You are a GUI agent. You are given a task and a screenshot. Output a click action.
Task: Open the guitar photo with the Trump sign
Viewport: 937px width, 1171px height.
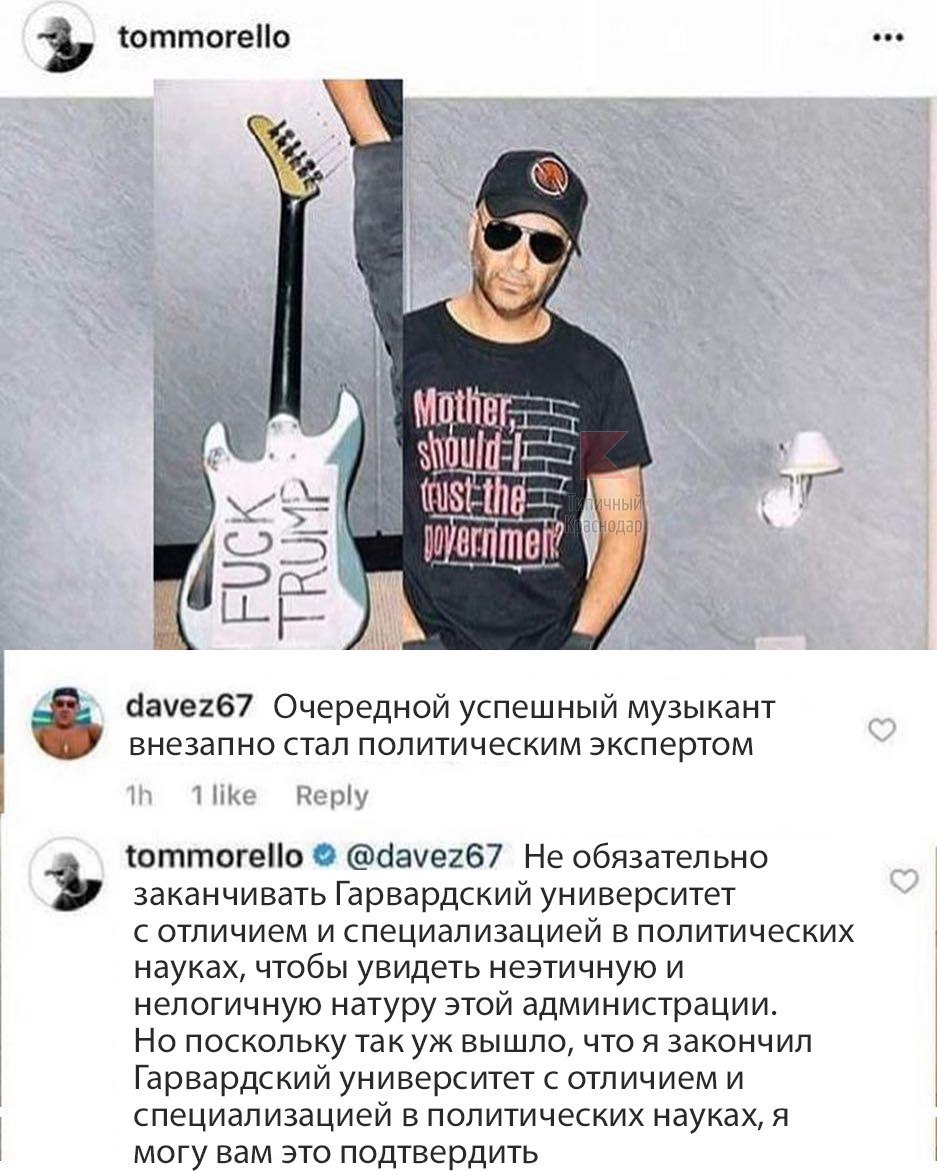tap(278, 364)
